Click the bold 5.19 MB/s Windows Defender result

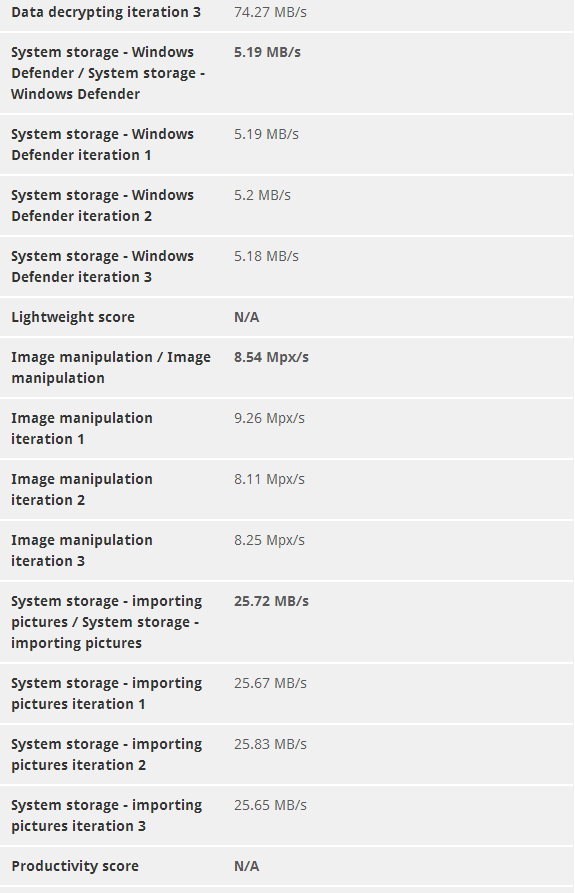click(267, 52)
